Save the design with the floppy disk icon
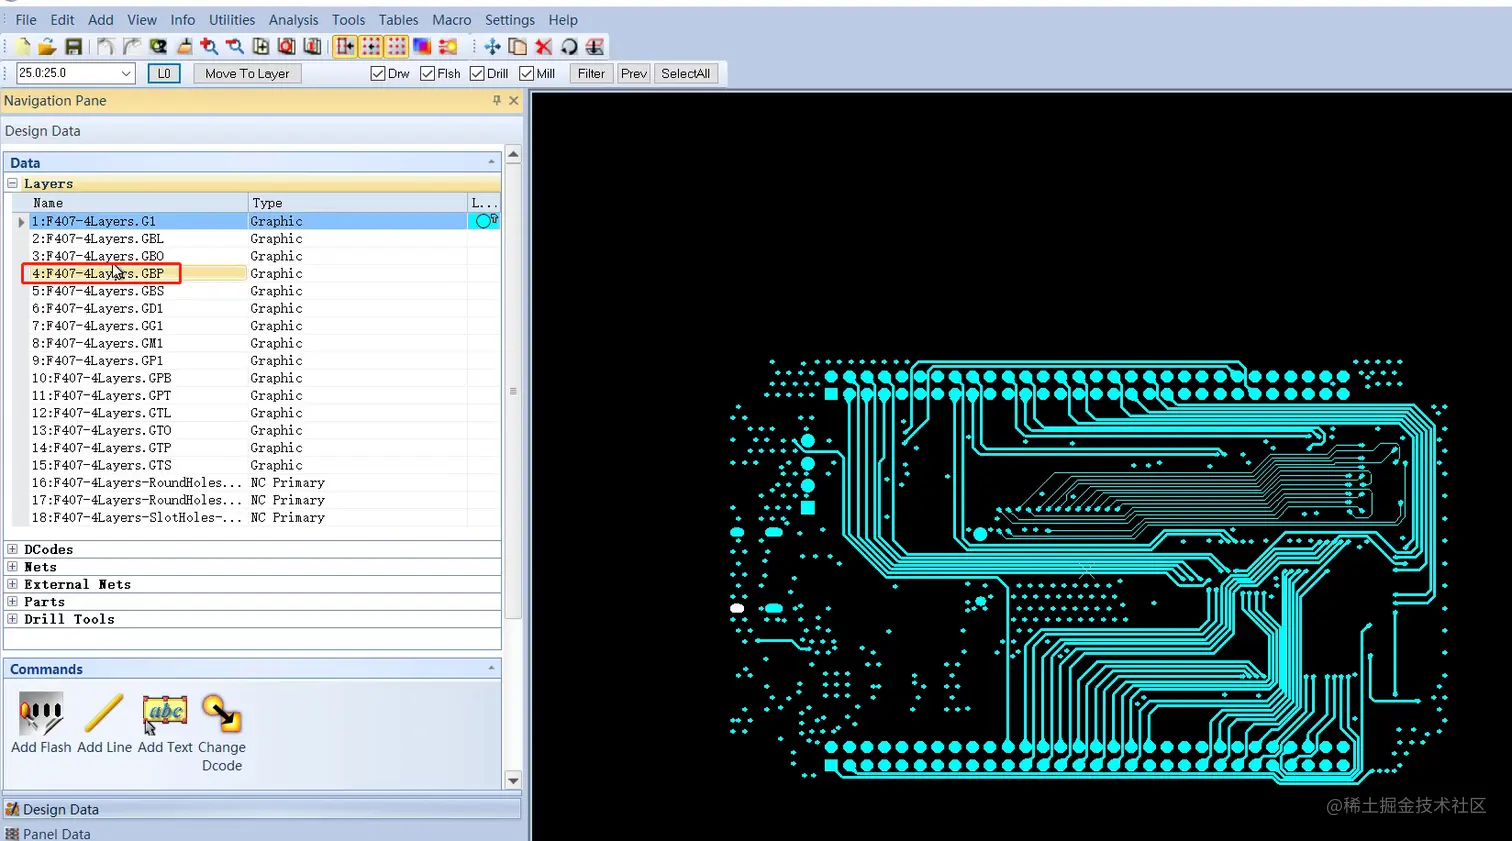The image size is (1512, 841). (73, 46)
